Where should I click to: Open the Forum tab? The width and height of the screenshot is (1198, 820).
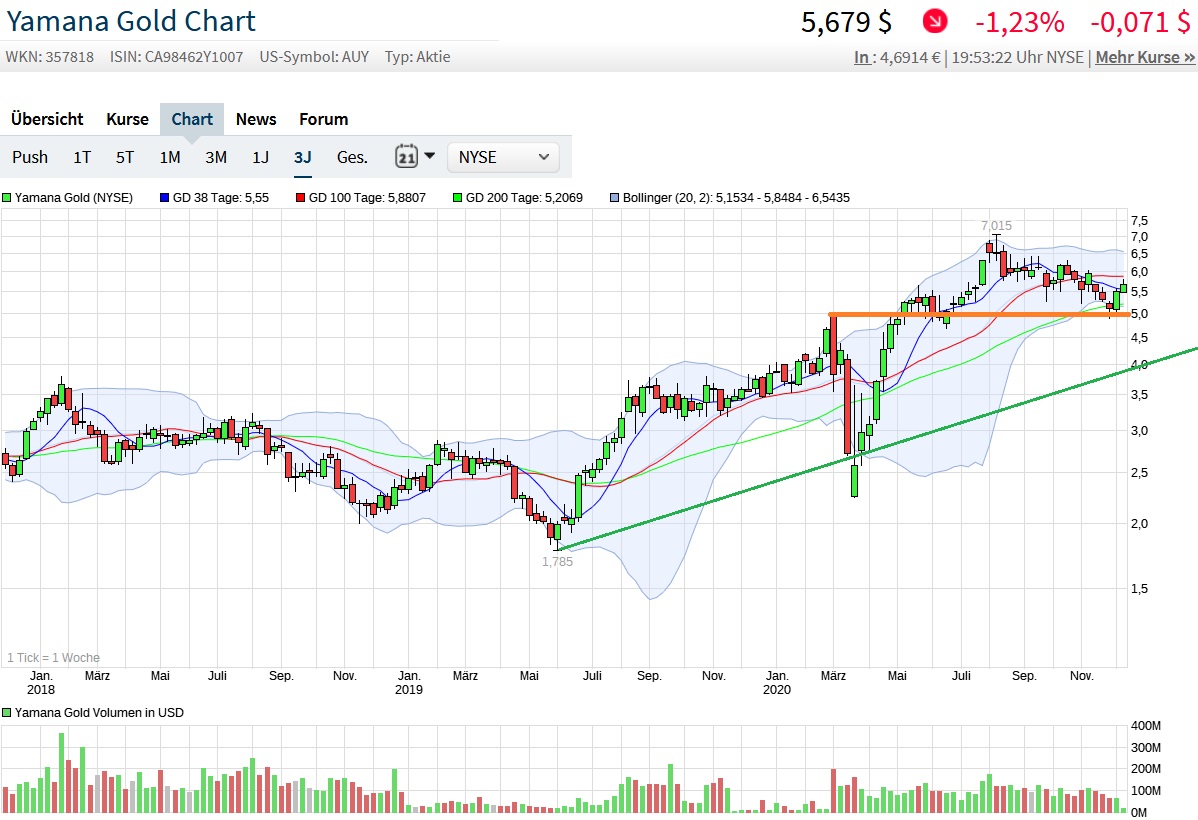[324, 119]
